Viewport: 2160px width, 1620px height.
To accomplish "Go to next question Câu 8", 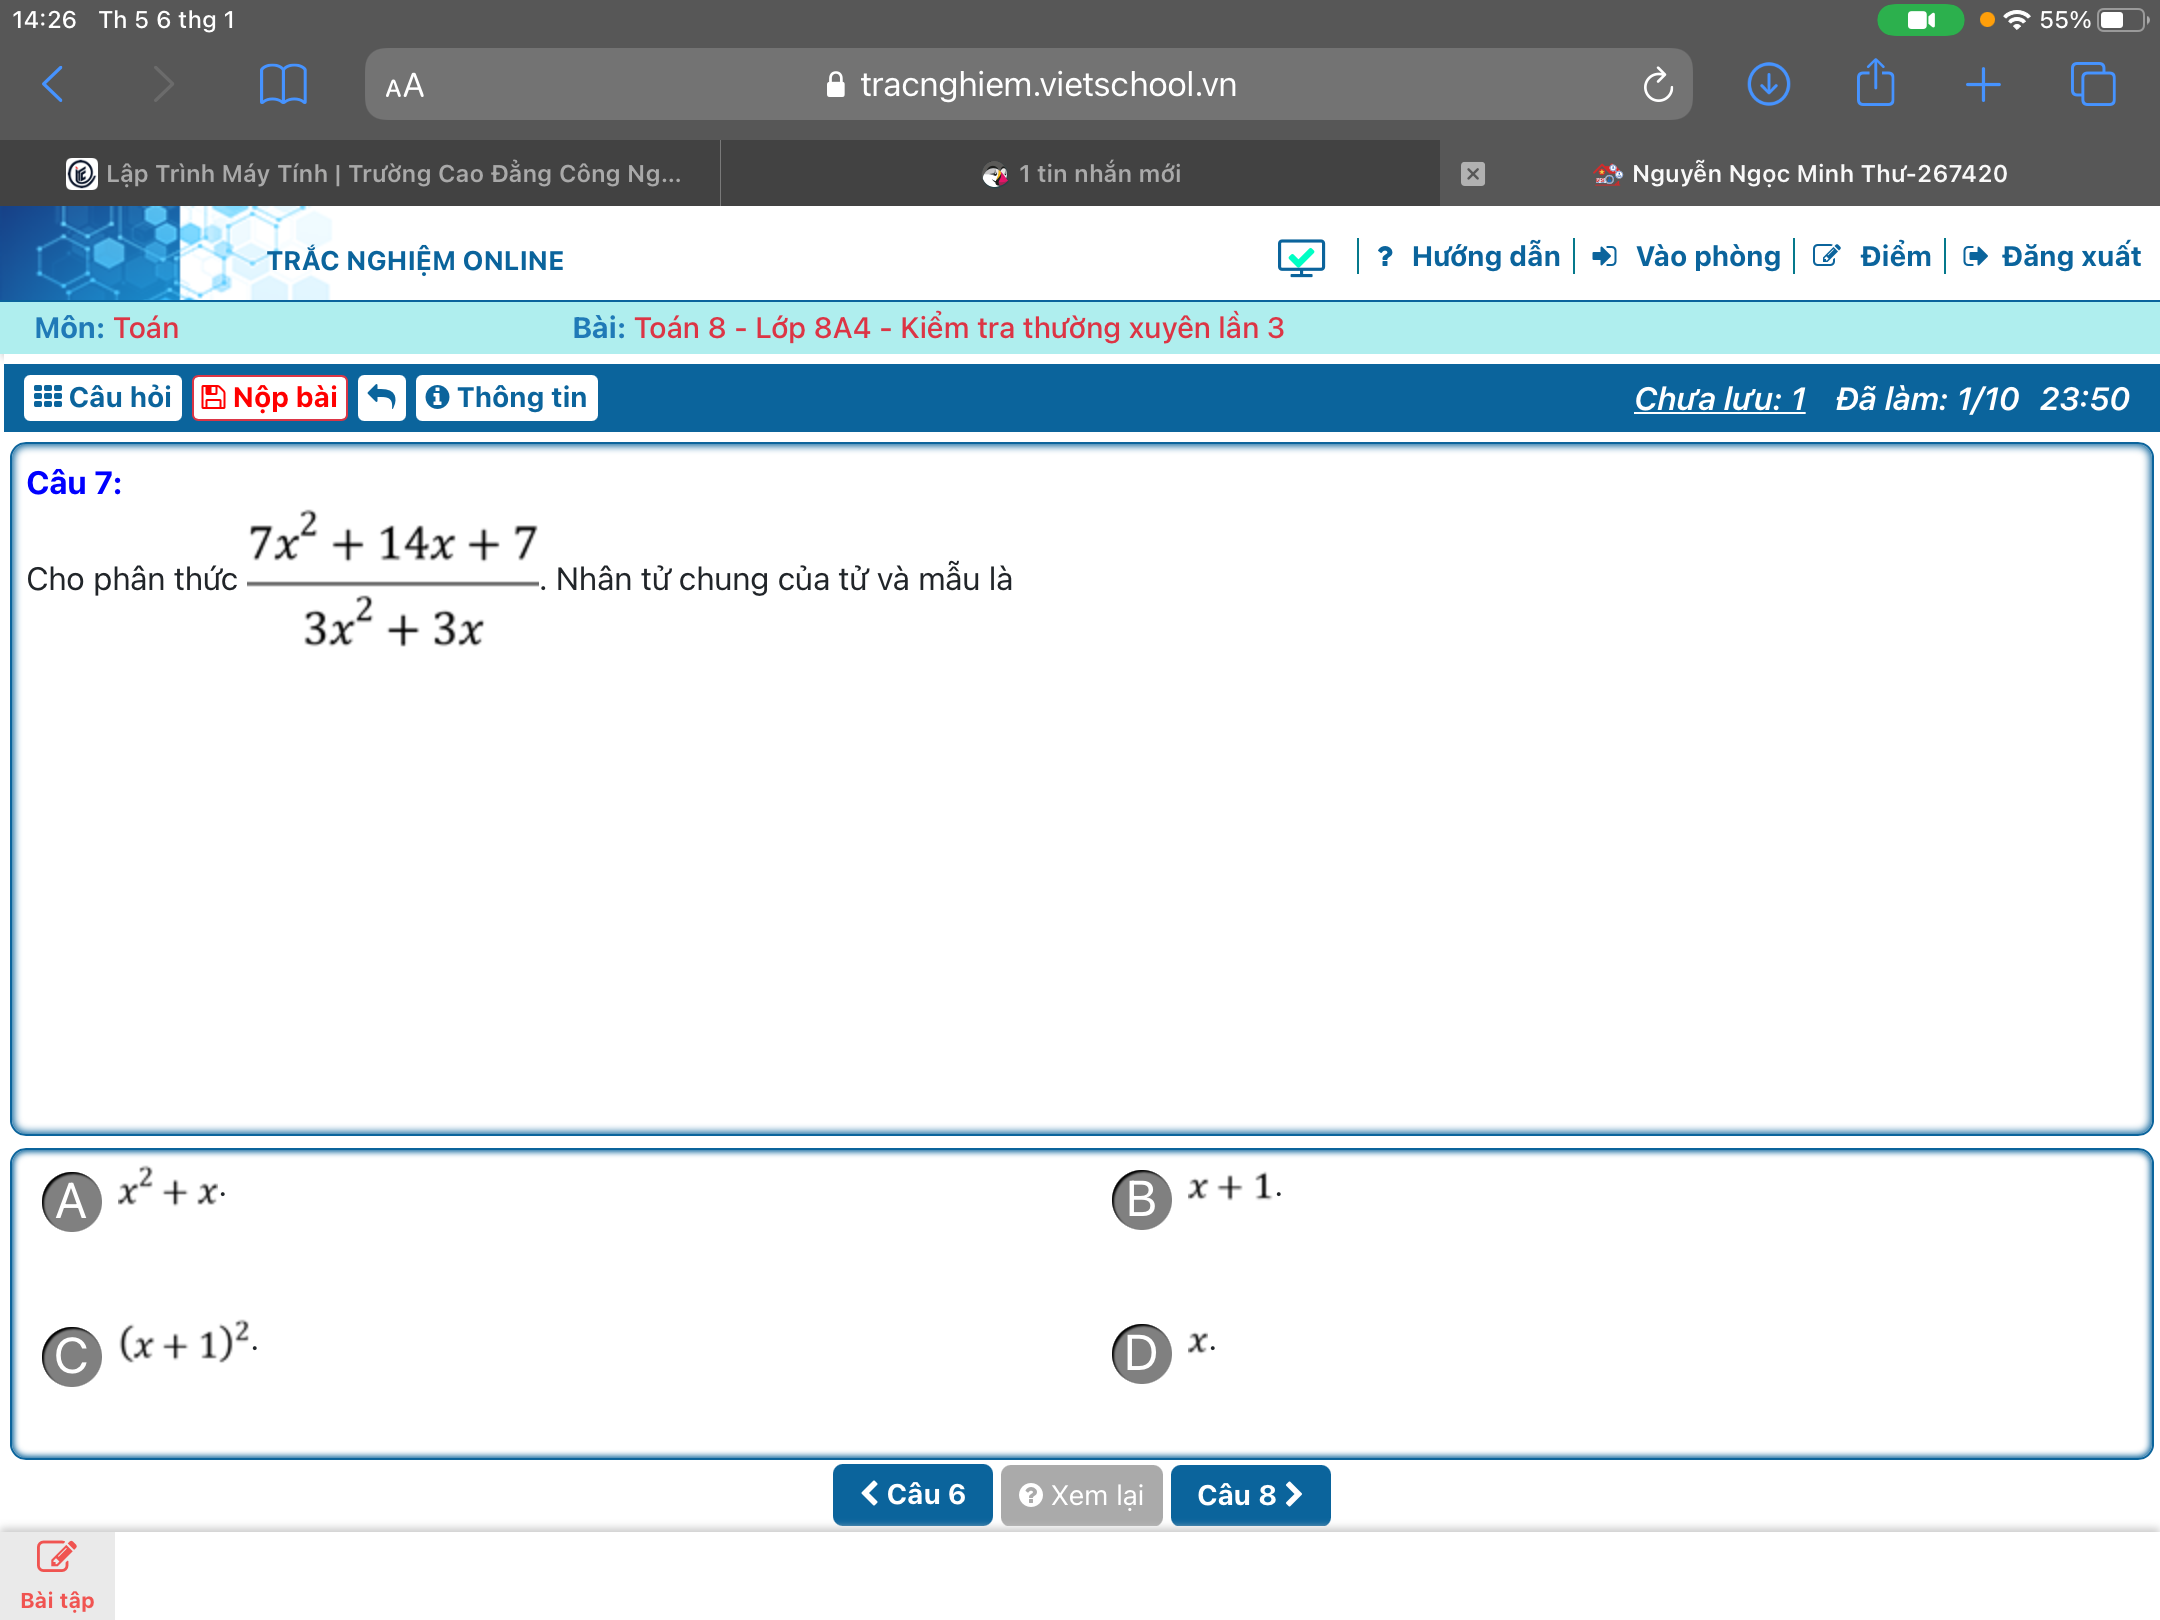I will 1250,1495.
